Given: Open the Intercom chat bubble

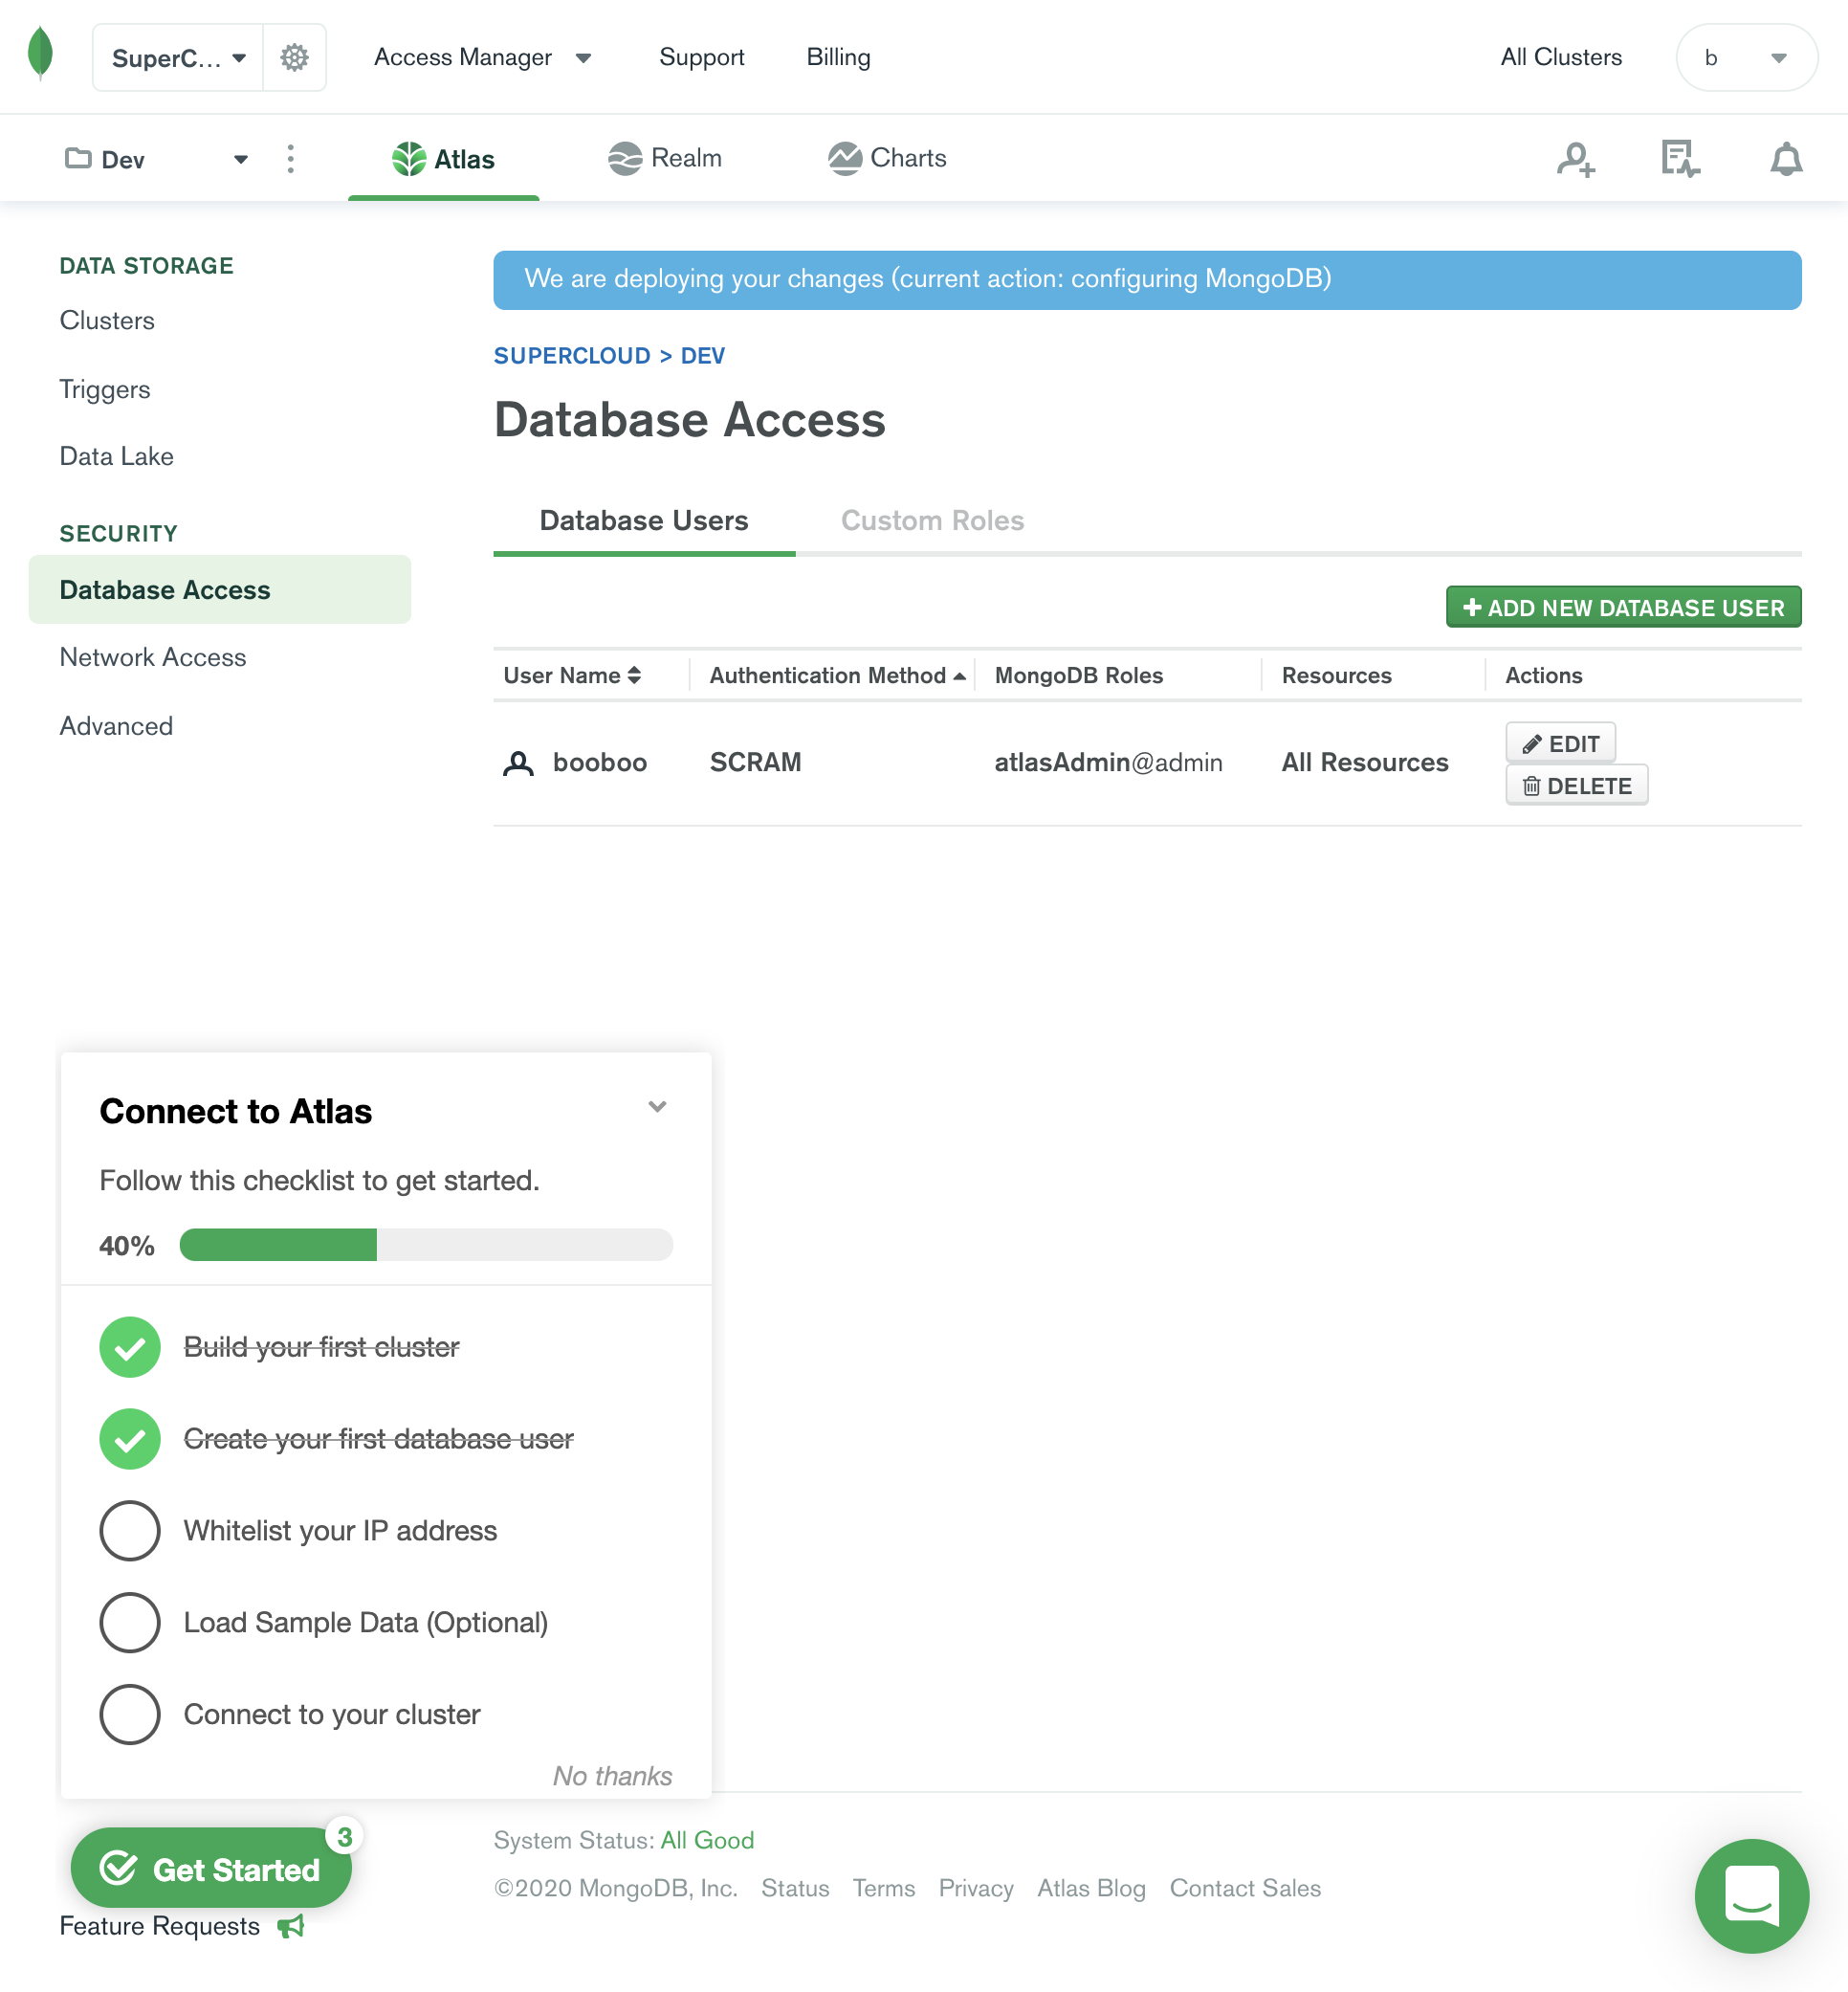Looking at the screenshot, I should tap(1751, 1895).
